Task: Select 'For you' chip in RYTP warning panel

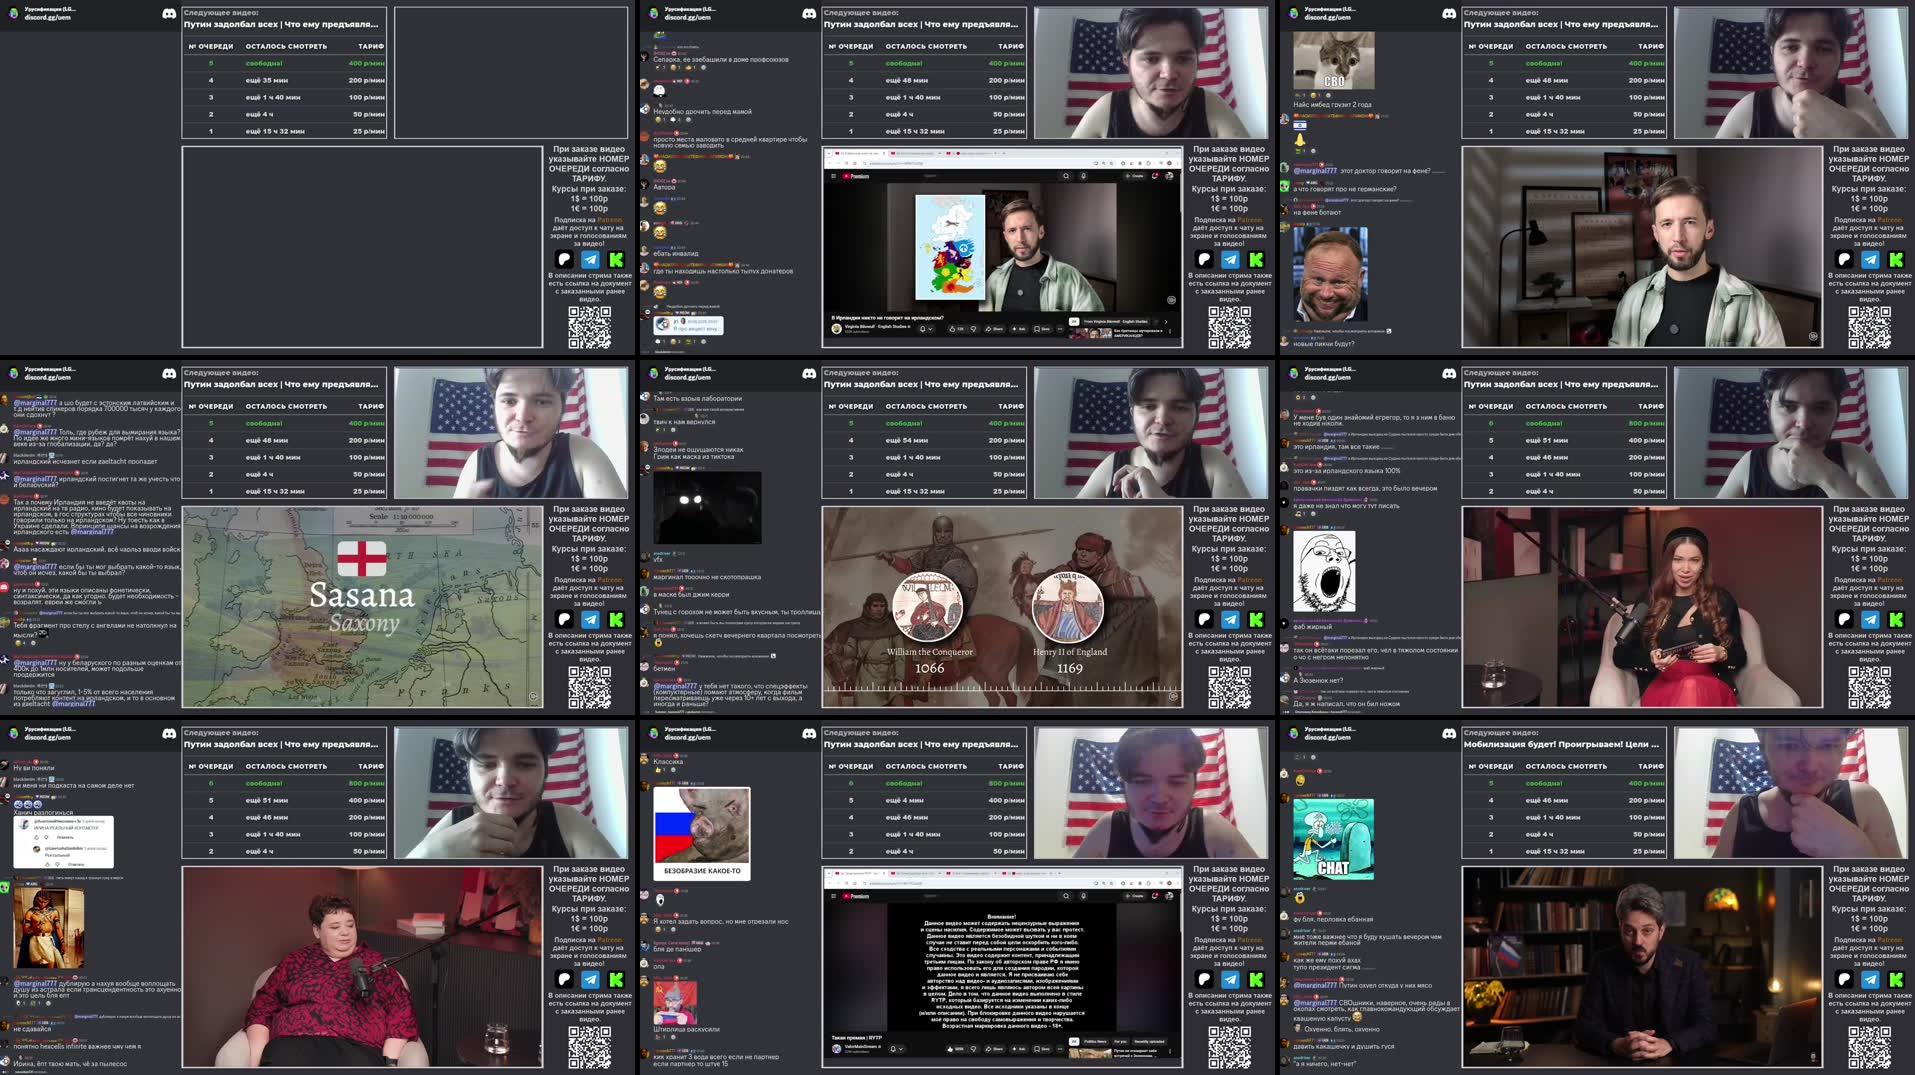Action: (x=1120, y=1042)
